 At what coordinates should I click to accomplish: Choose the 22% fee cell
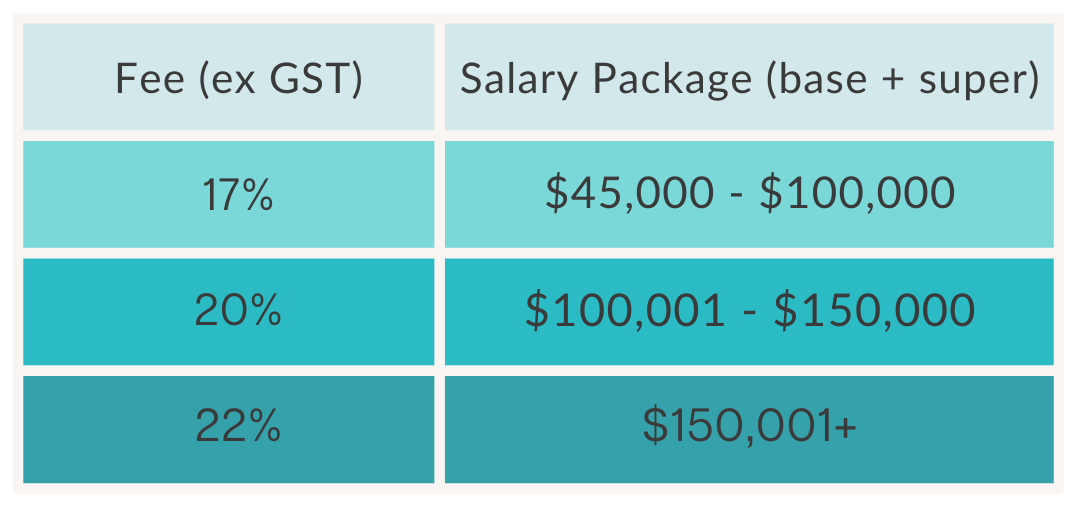pos(229,429)
